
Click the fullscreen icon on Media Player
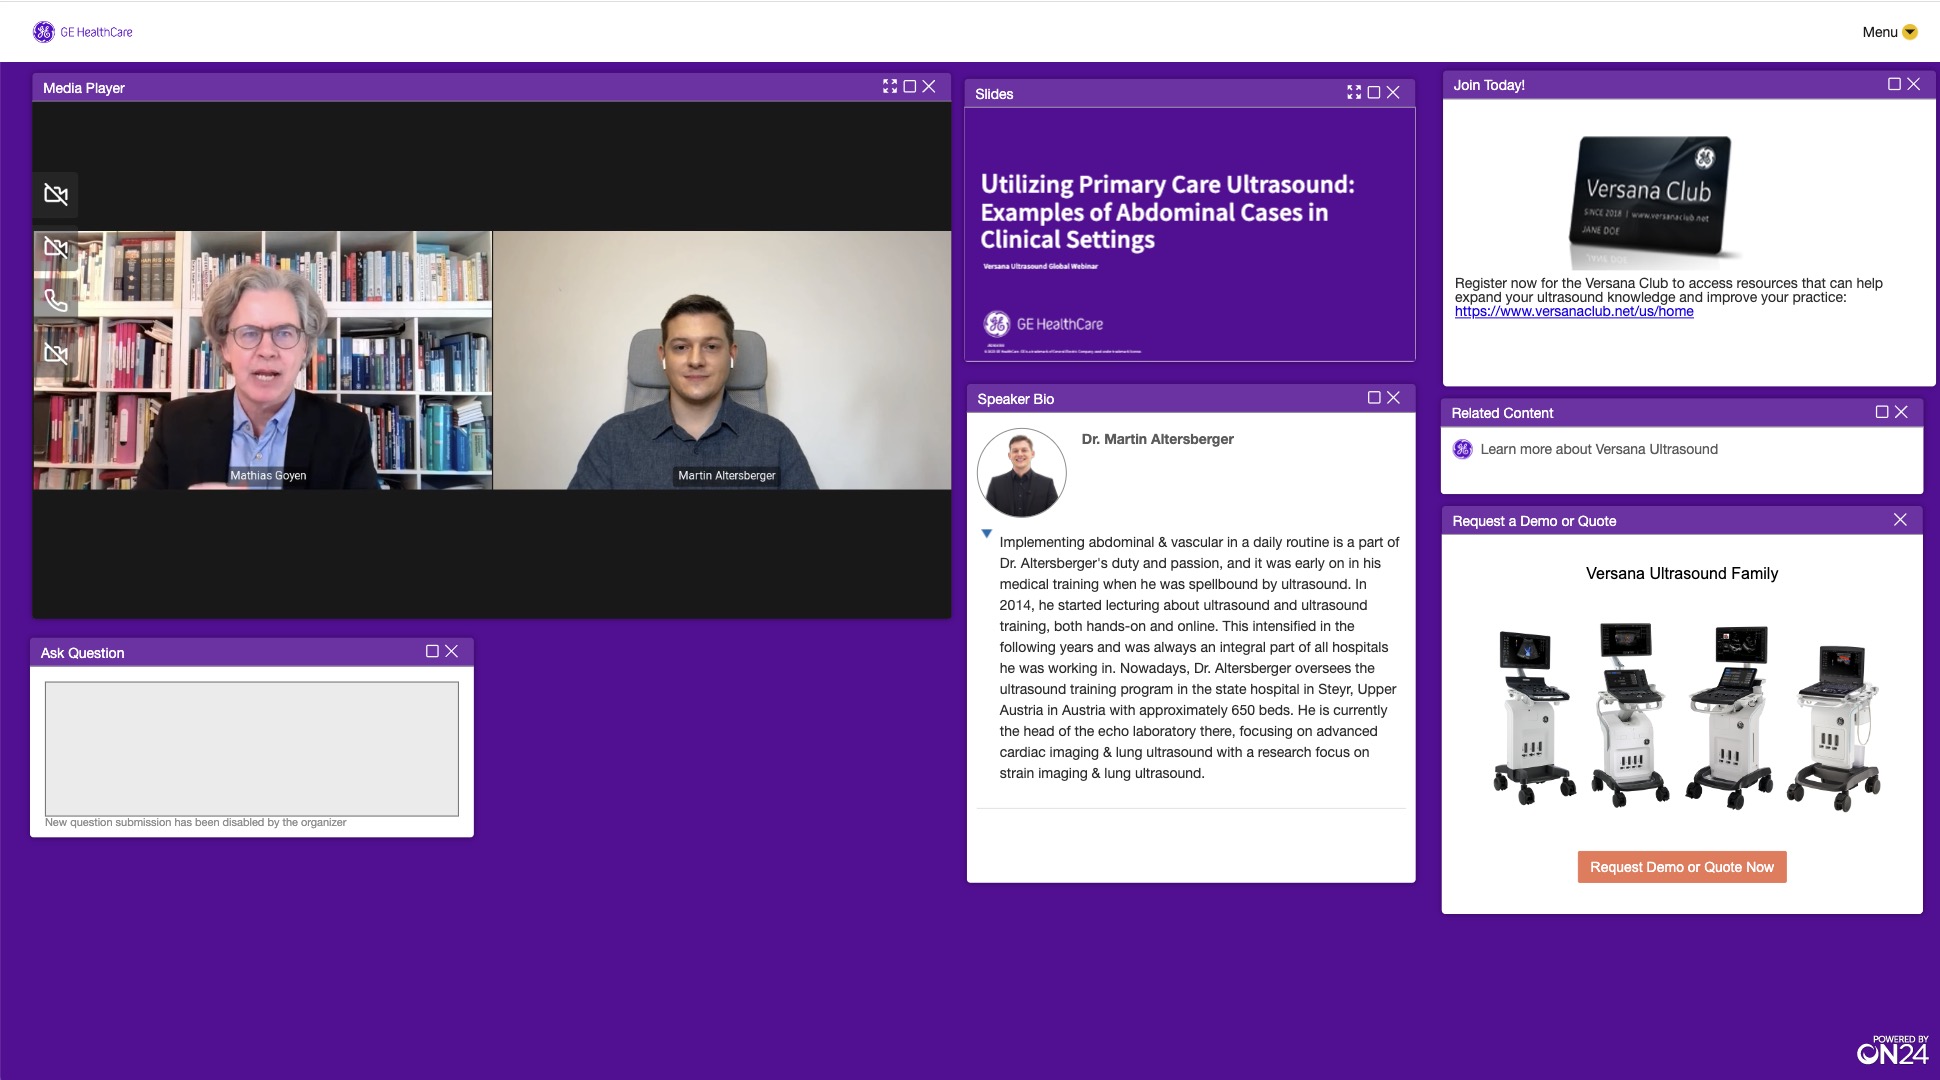tap(890, 87)
